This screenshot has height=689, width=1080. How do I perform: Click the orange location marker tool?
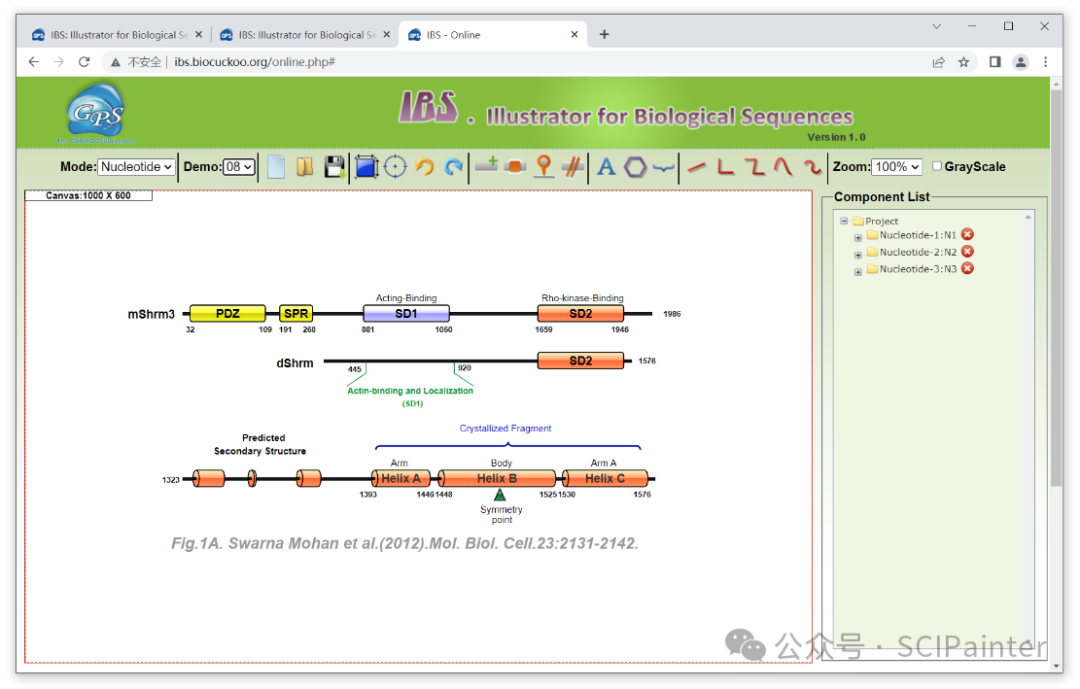click(543, 167)
